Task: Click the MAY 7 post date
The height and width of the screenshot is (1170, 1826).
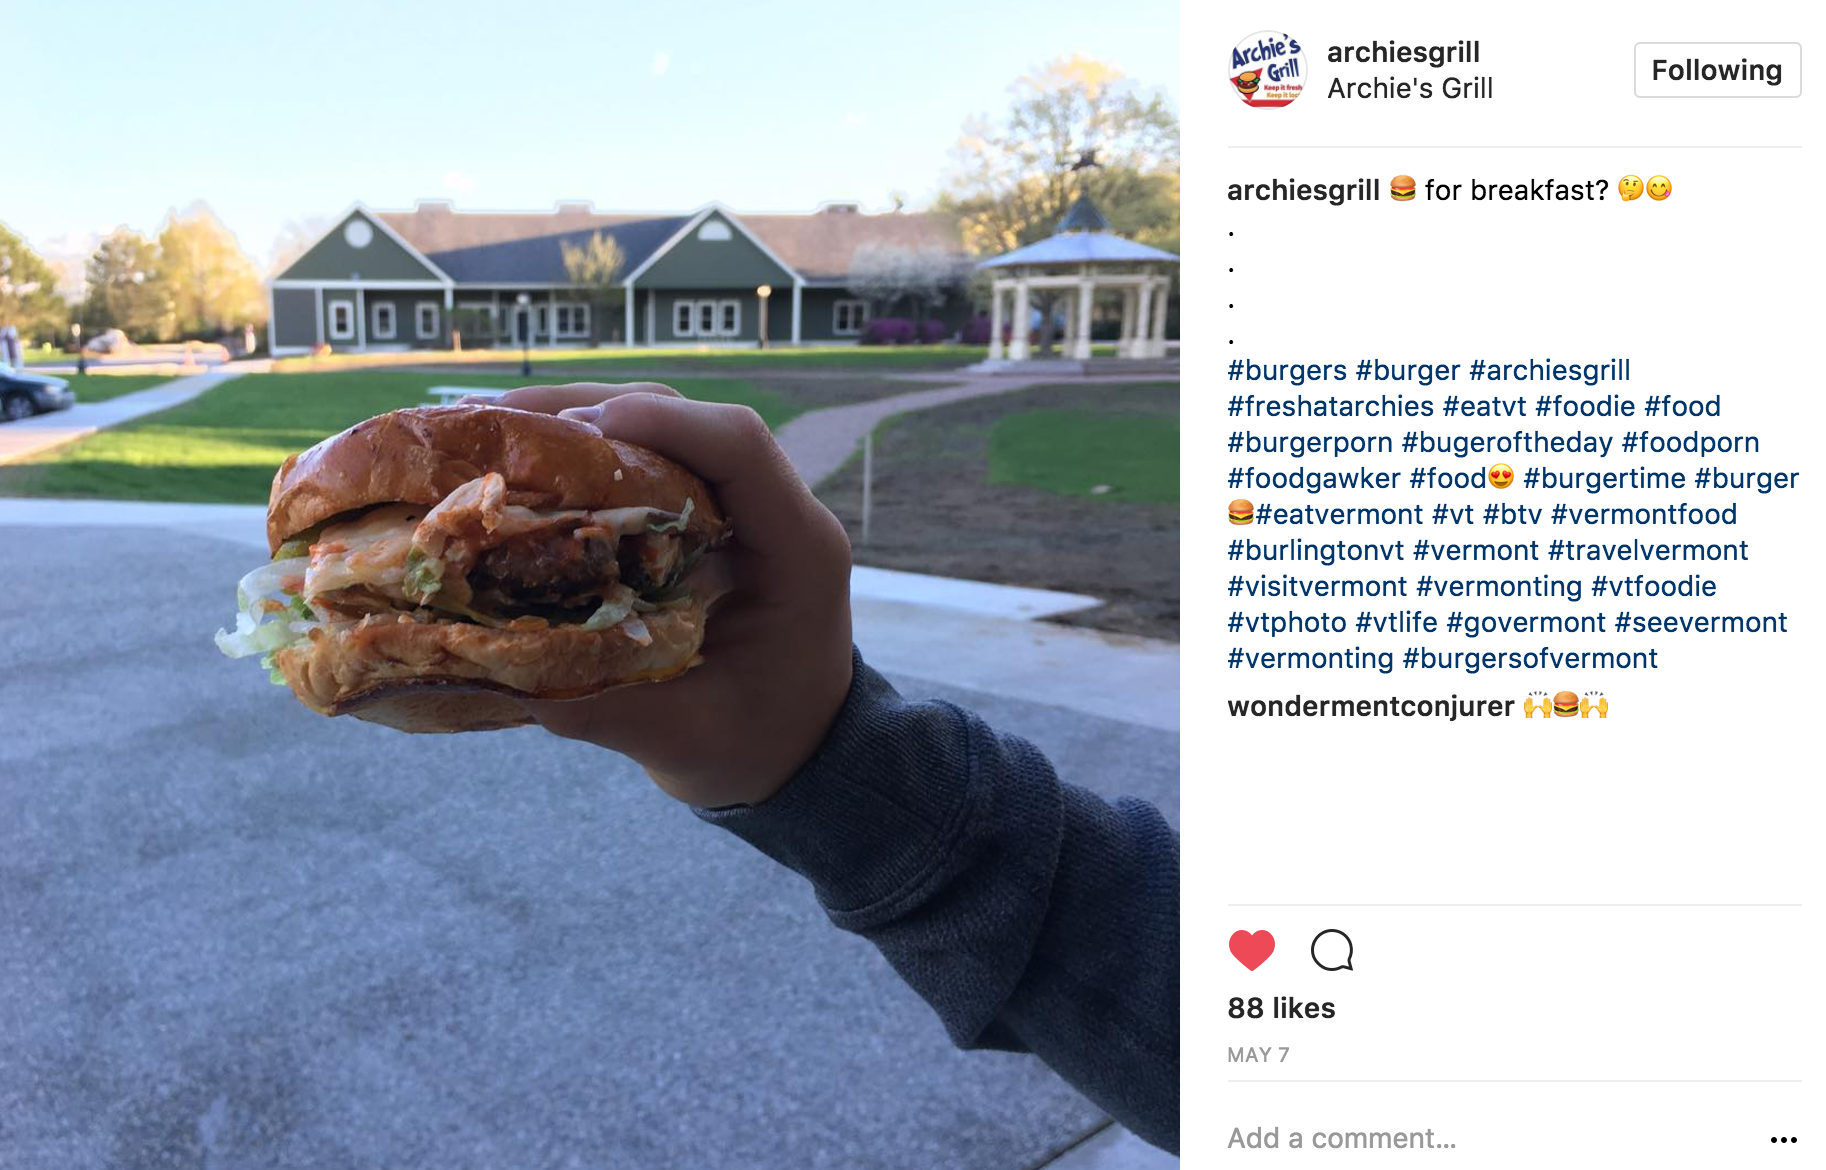Action: point(1258,1055)
